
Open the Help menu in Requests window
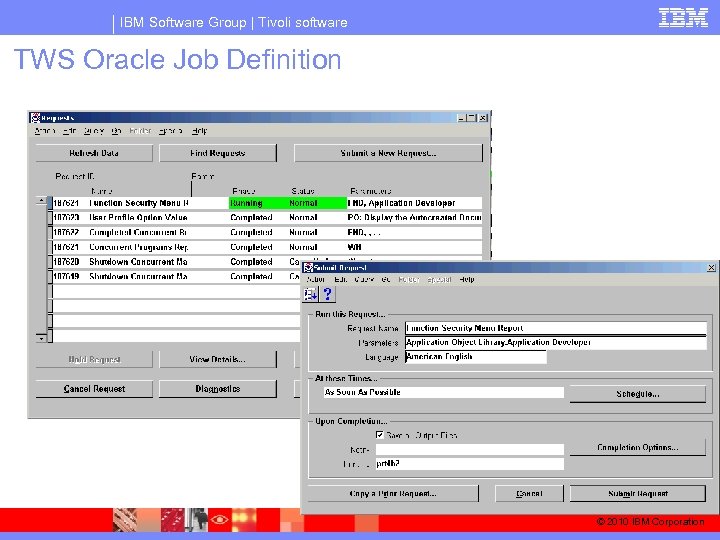[199, 131]
